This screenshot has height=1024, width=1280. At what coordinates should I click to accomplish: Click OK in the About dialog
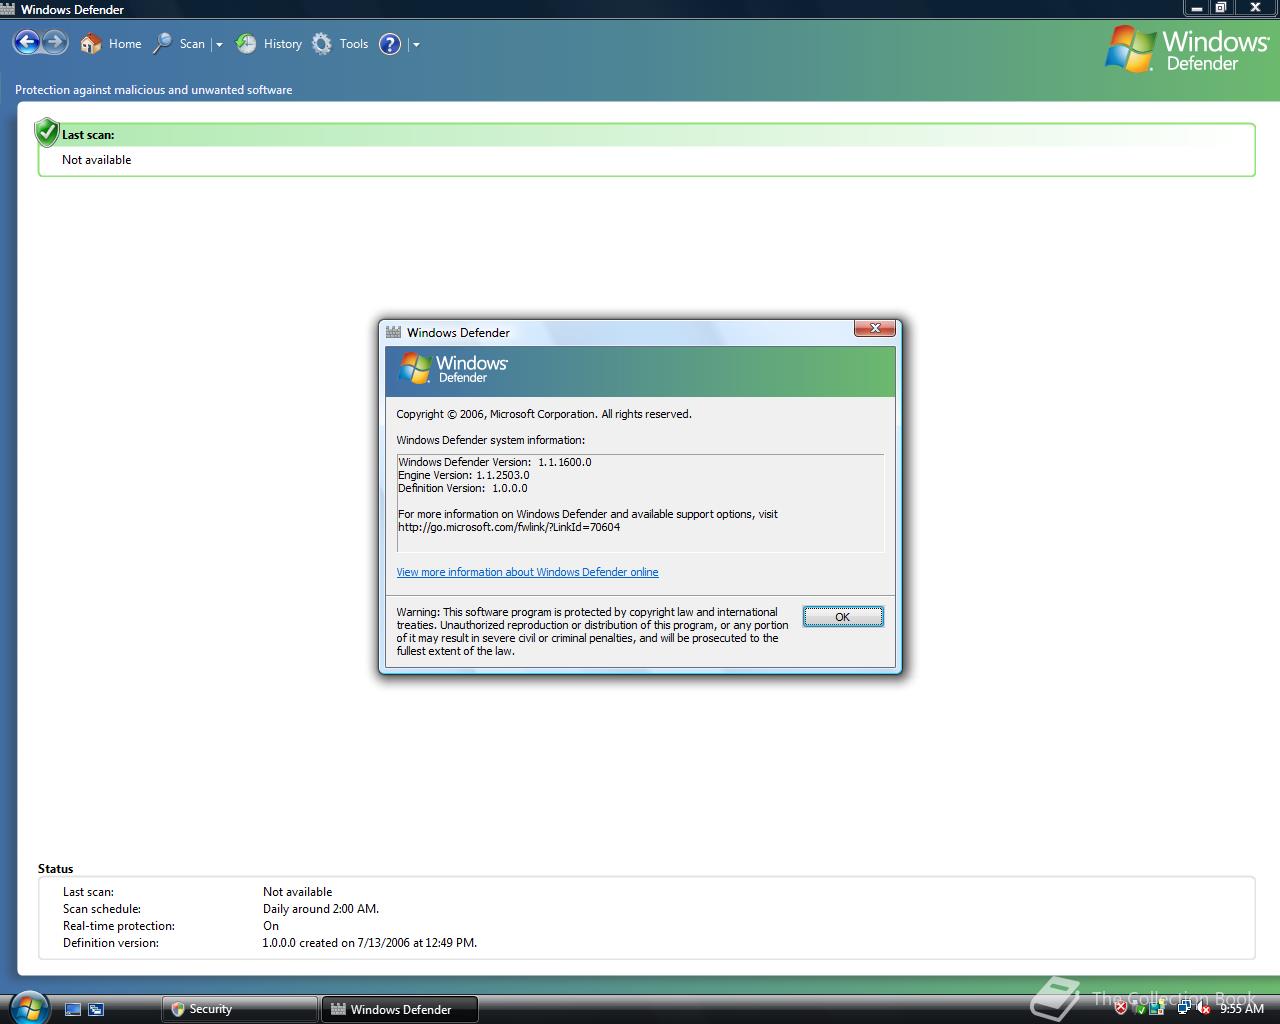pyautogui.click(x=843, y=617)
